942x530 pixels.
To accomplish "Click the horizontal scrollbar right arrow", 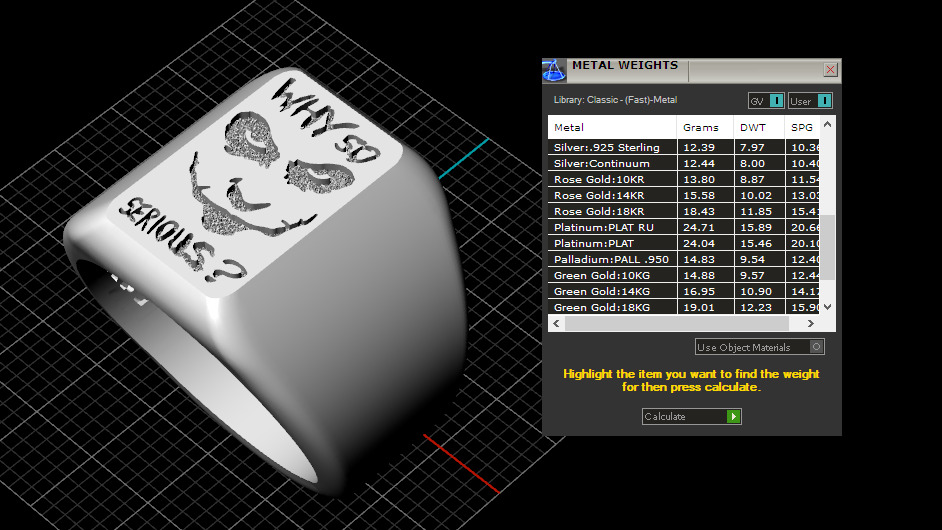I will tap(811, 323).
